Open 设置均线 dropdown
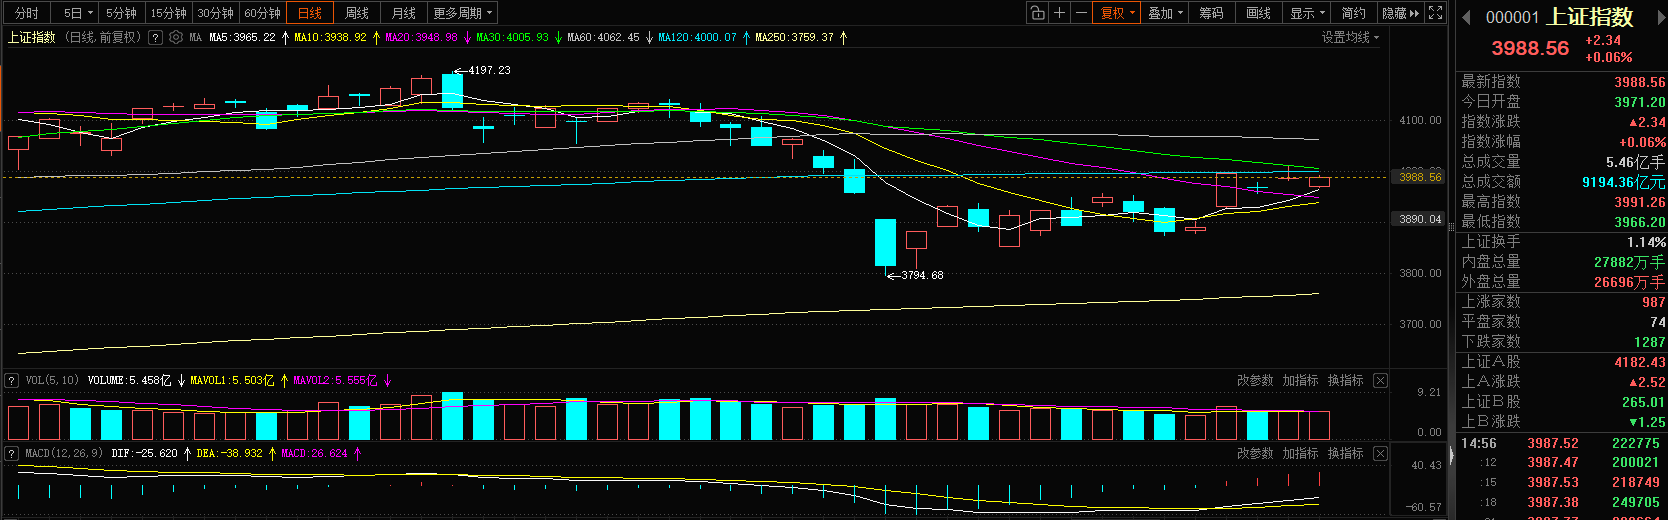Image resolution: width=1668 pixels, height=520 pixels. pyautogui.click(x=1350, y=37)
